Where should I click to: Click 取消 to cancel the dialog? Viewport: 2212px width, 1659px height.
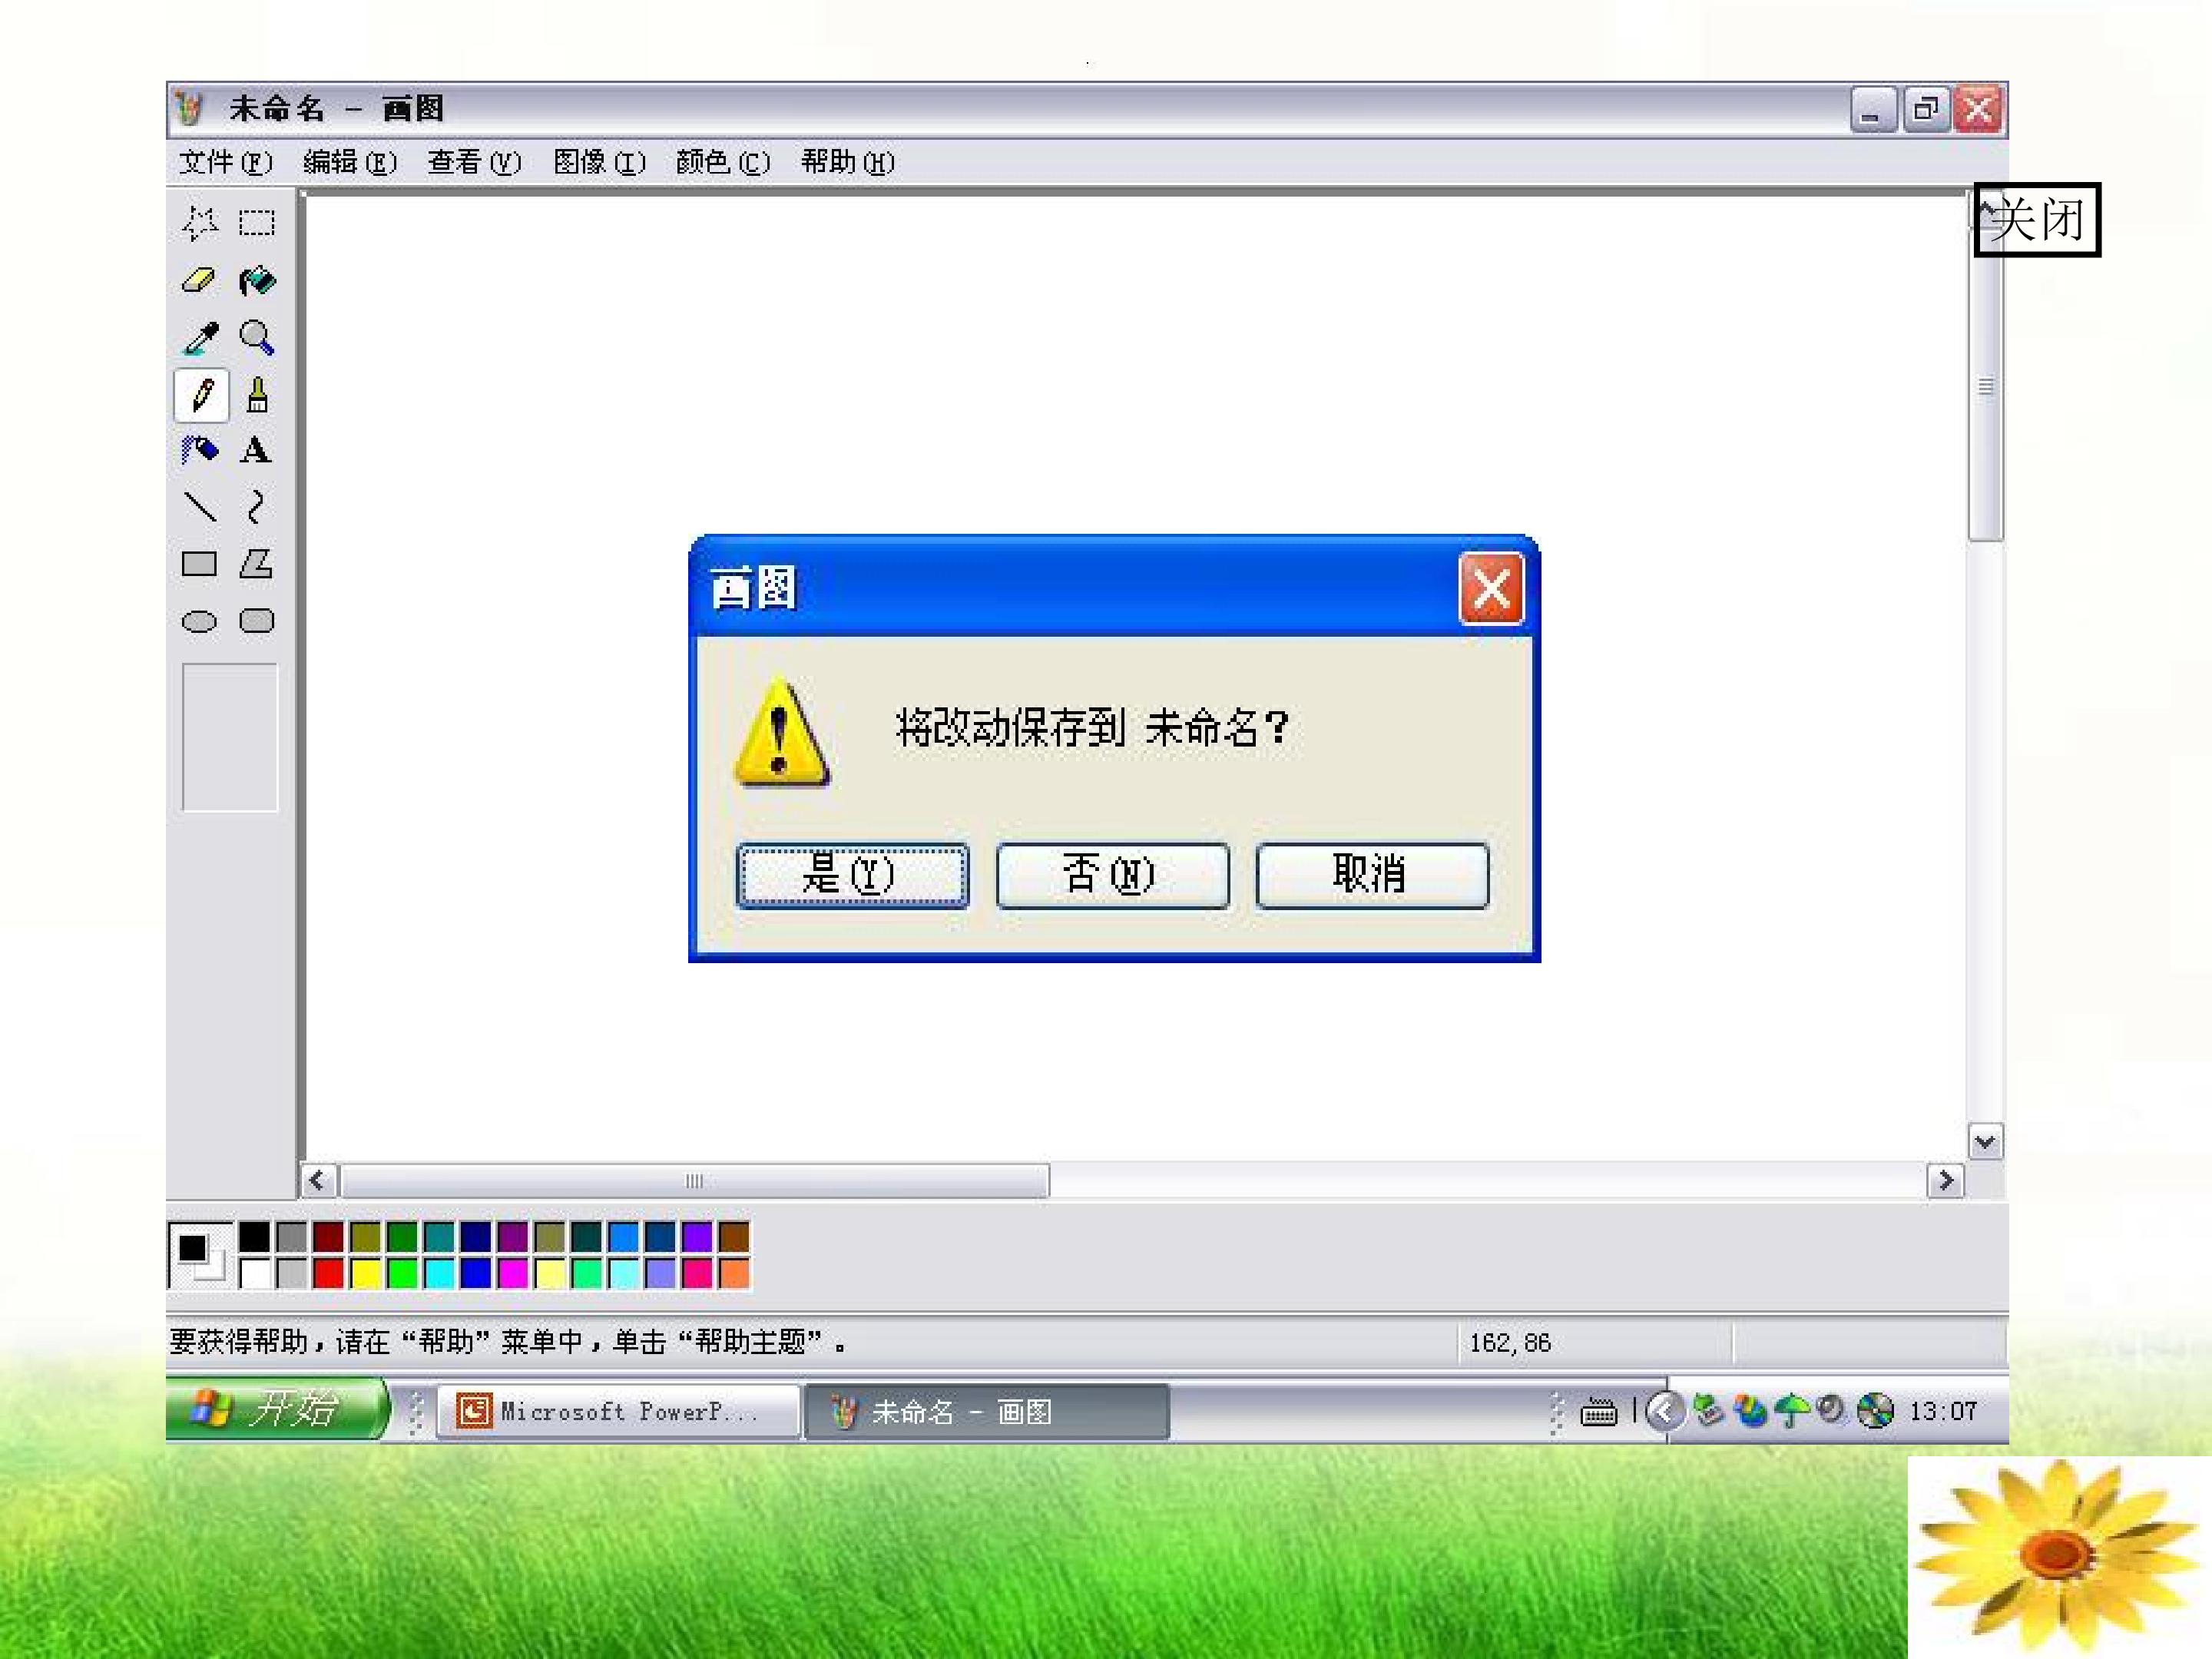[x=1372, y=875]
